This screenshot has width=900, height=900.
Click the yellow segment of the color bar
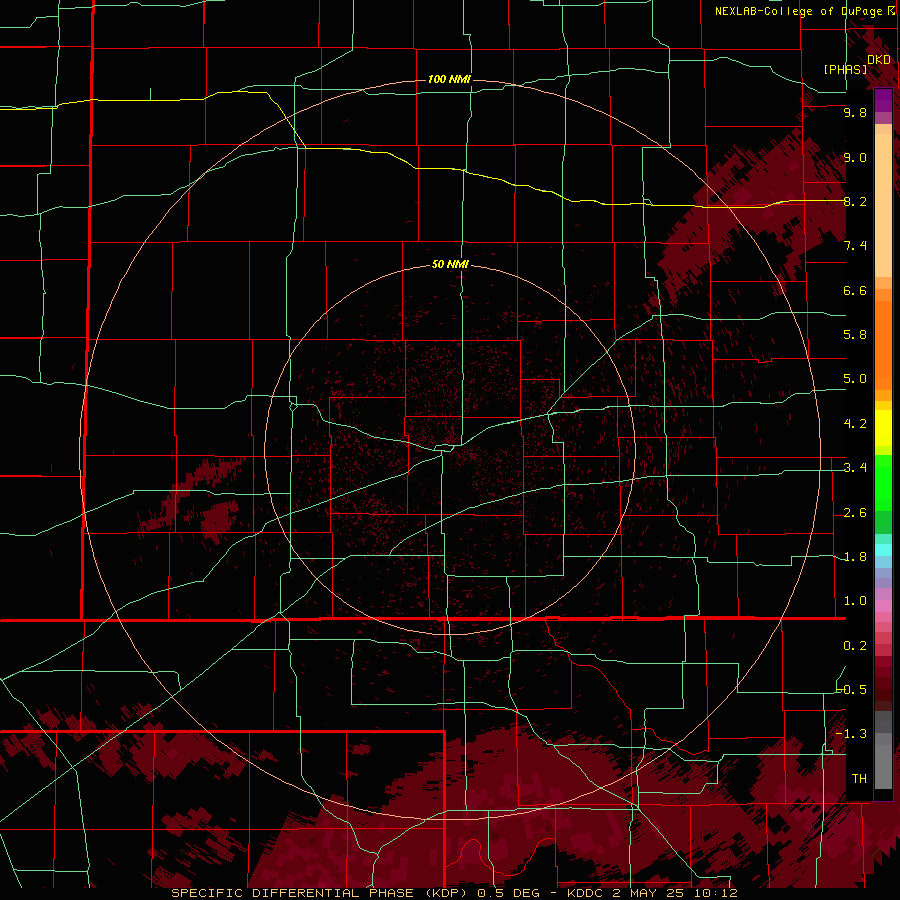pos(883,428)
